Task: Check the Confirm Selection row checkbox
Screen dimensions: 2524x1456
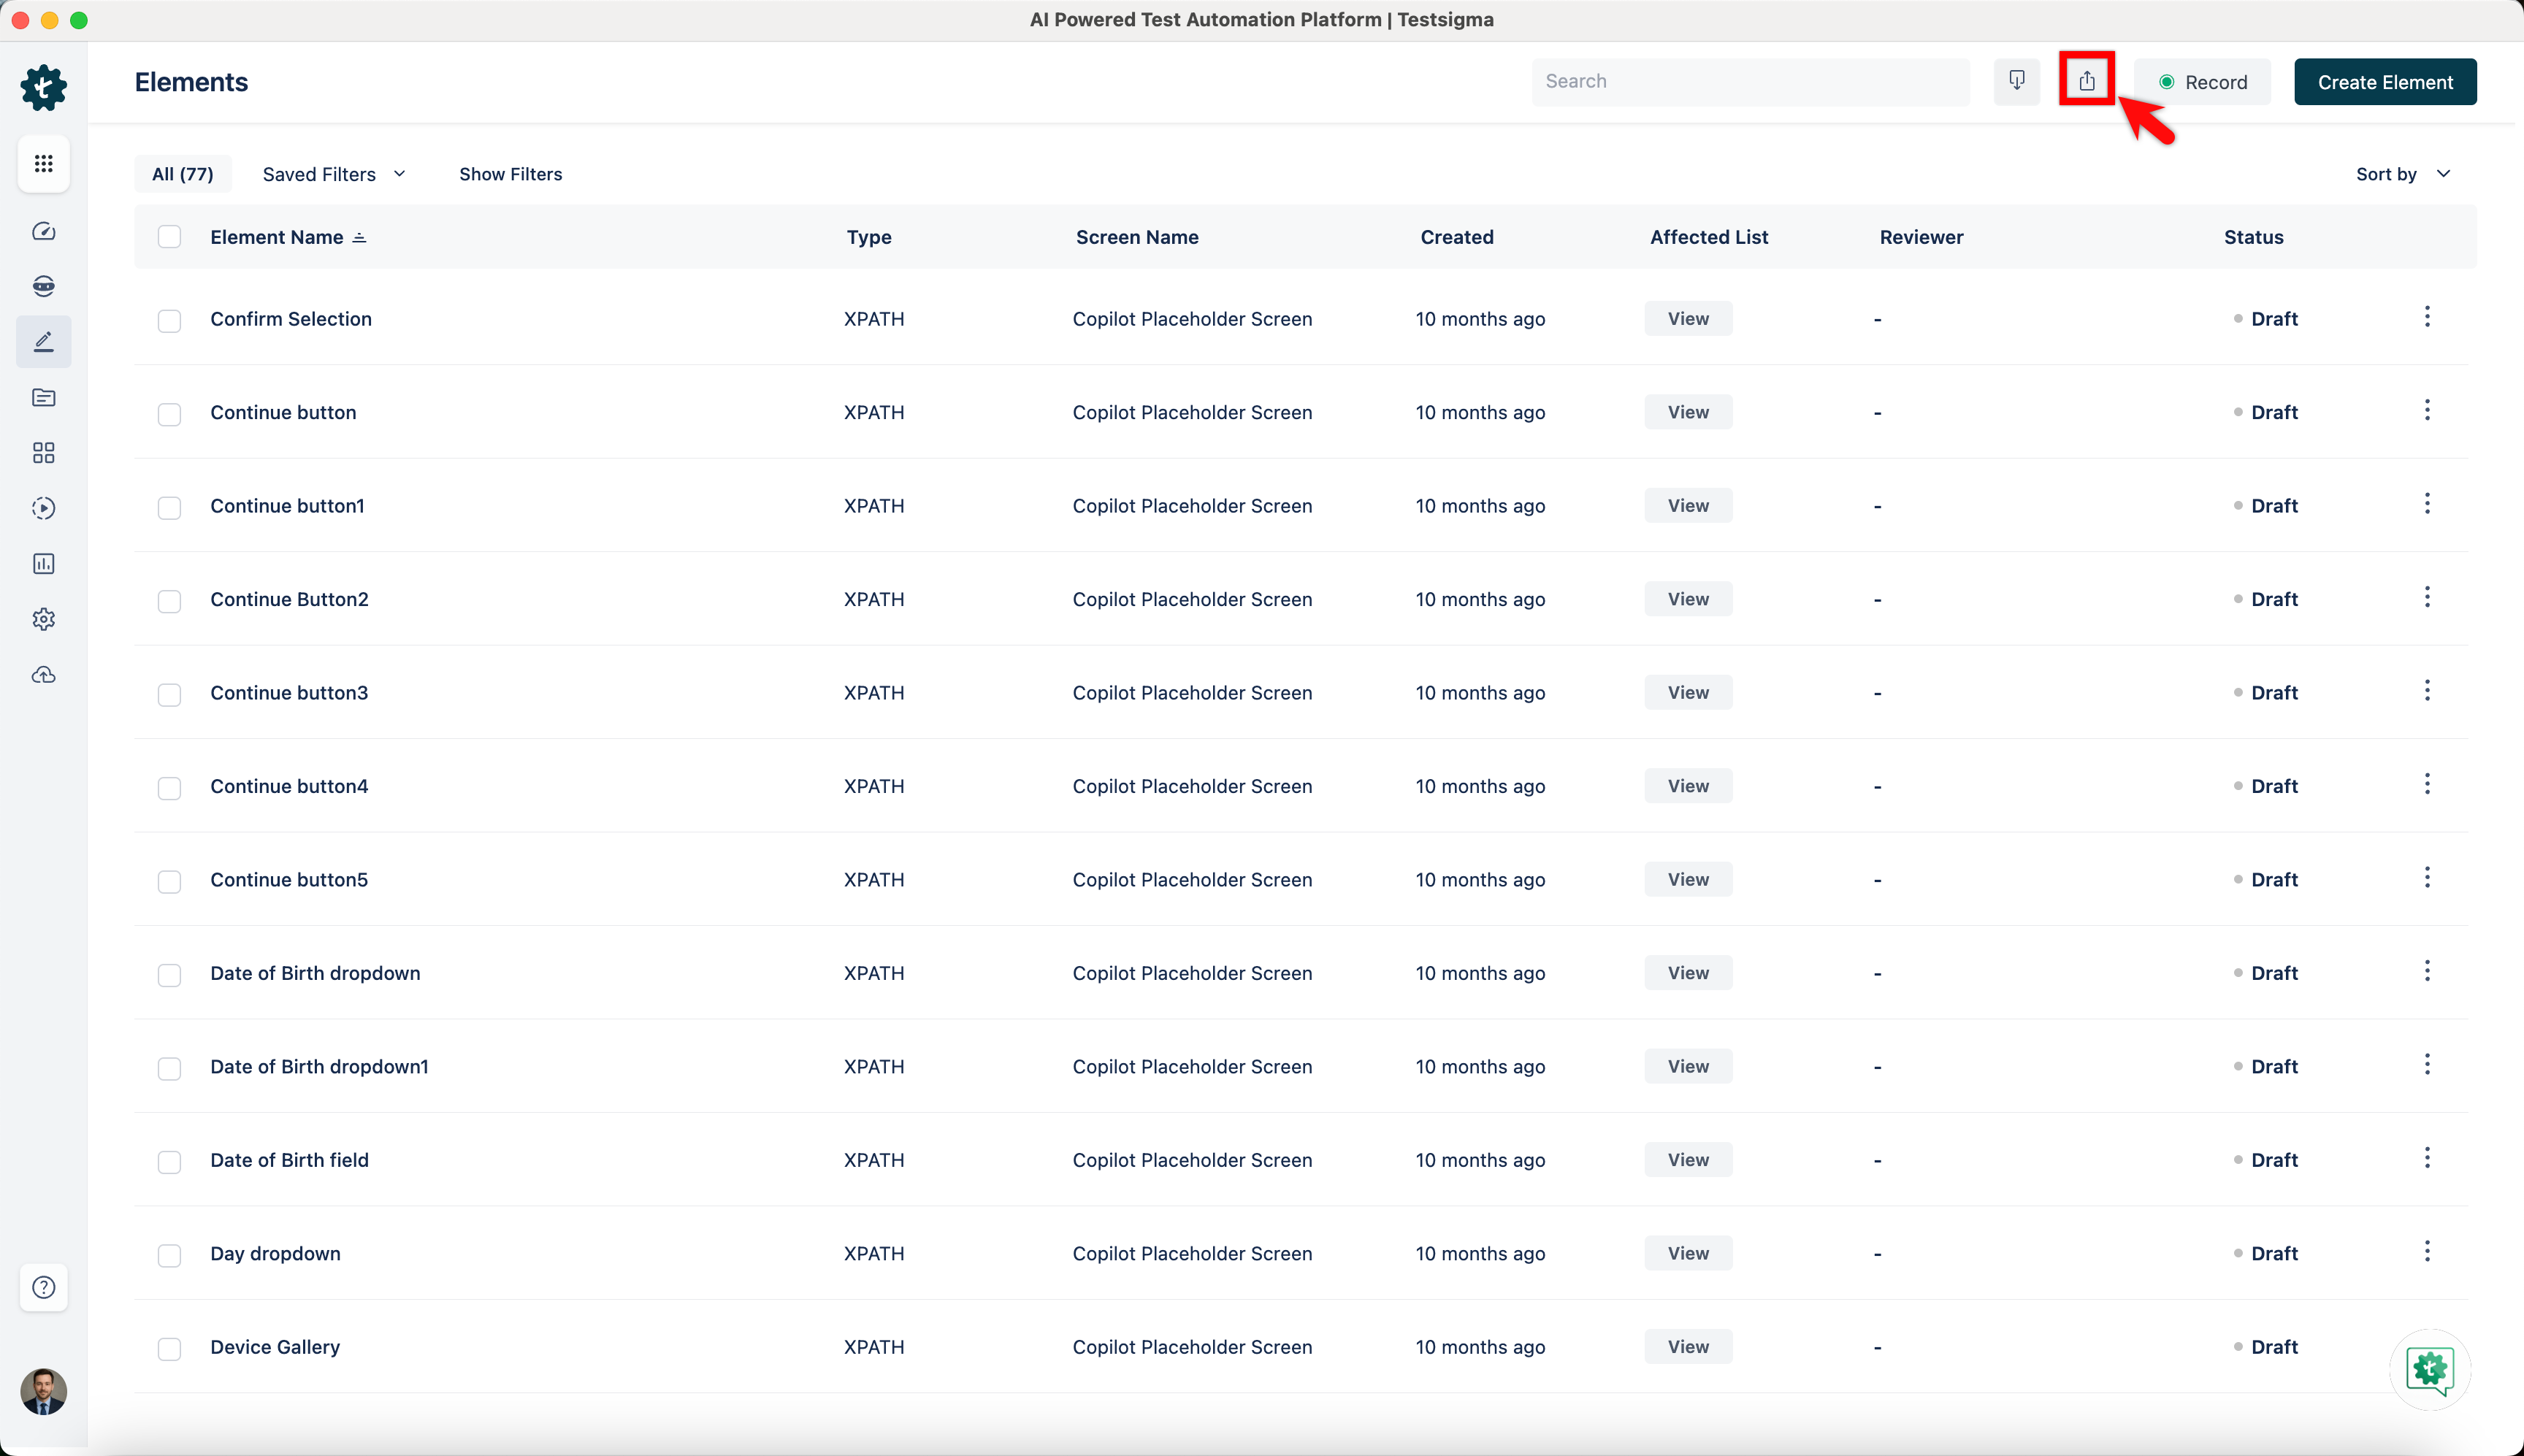Action: (169, 320)
